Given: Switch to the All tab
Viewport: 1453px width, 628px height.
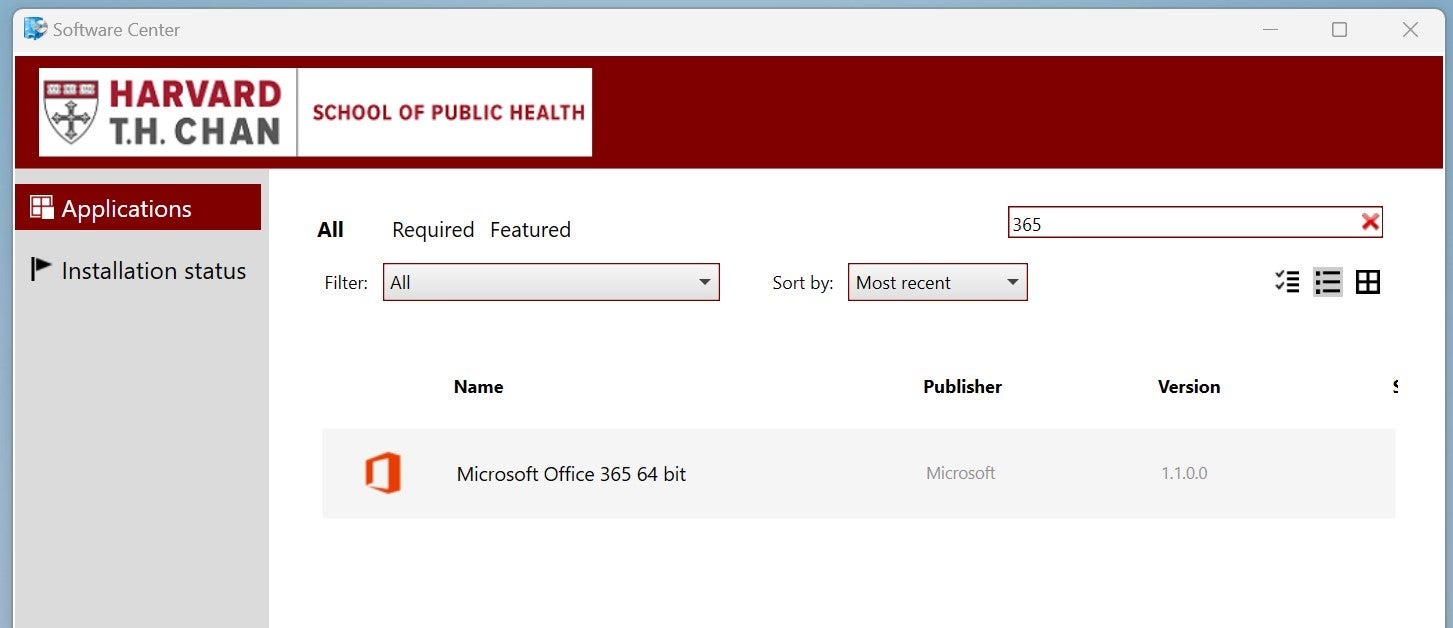Looking at the screenshot, I should tap(330, 230).
